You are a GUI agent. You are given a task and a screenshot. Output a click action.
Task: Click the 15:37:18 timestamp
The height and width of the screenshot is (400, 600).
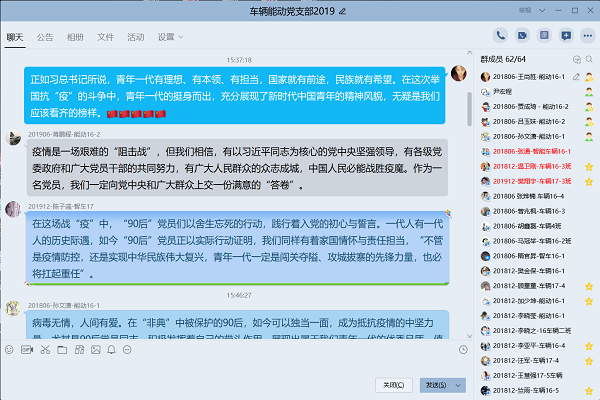click(239, 60)
